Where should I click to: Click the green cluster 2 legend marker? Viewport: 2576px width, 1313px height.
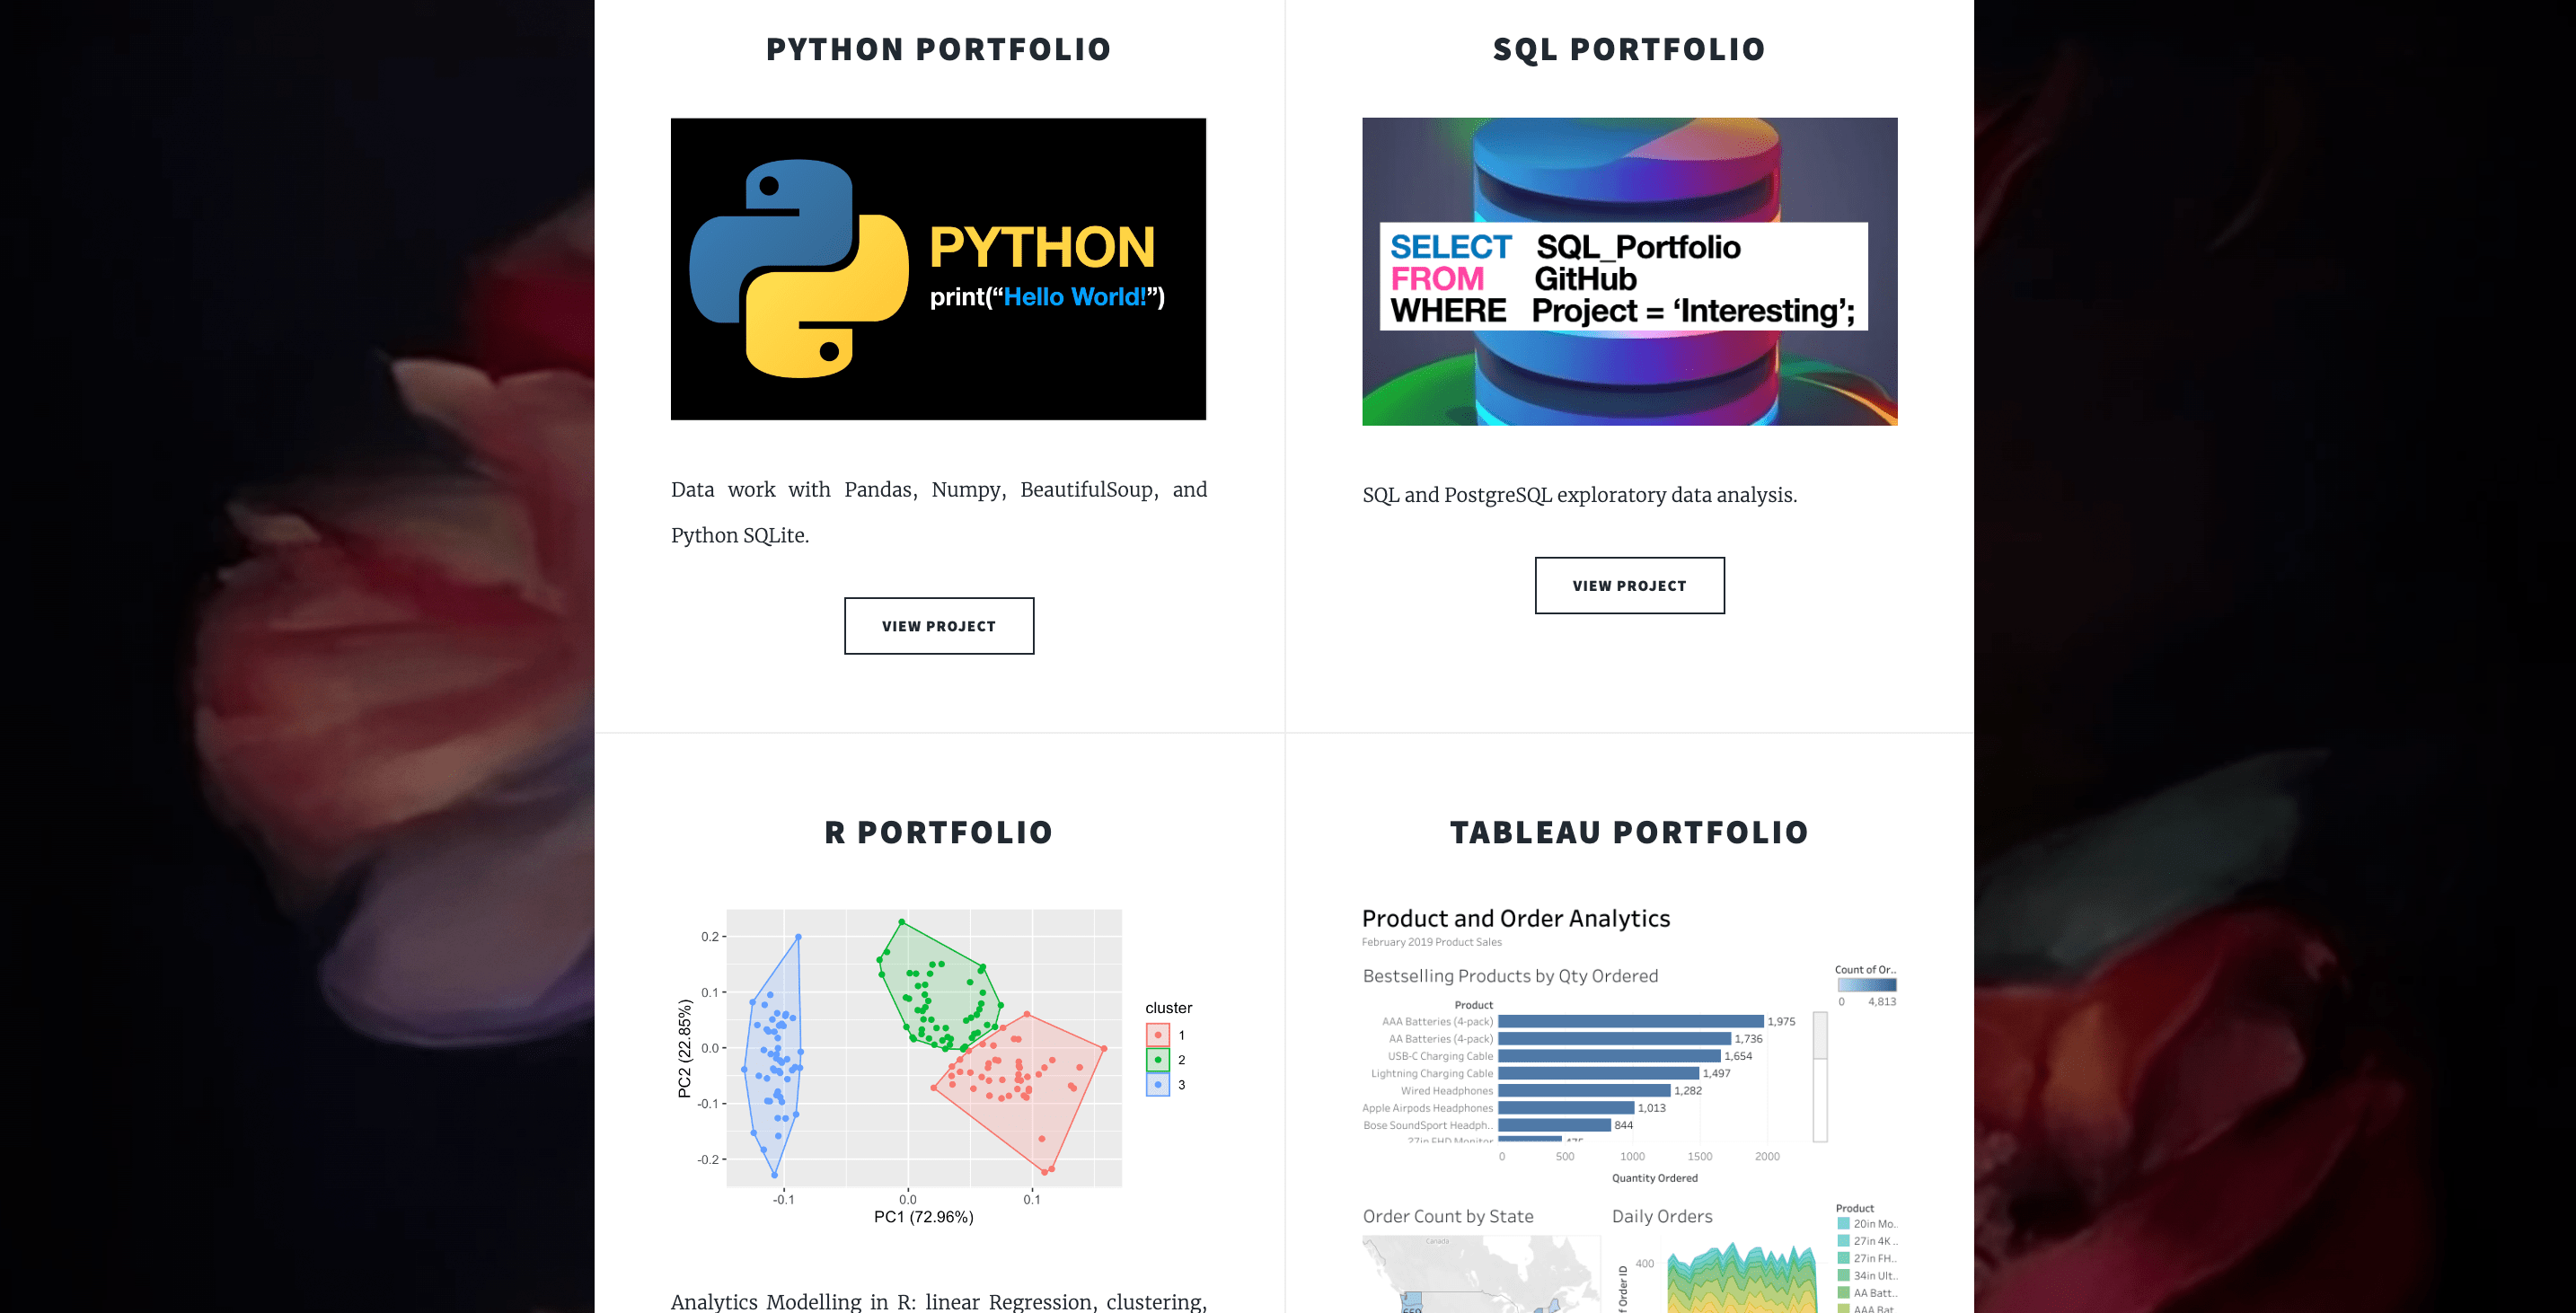coord(1158,1060)
